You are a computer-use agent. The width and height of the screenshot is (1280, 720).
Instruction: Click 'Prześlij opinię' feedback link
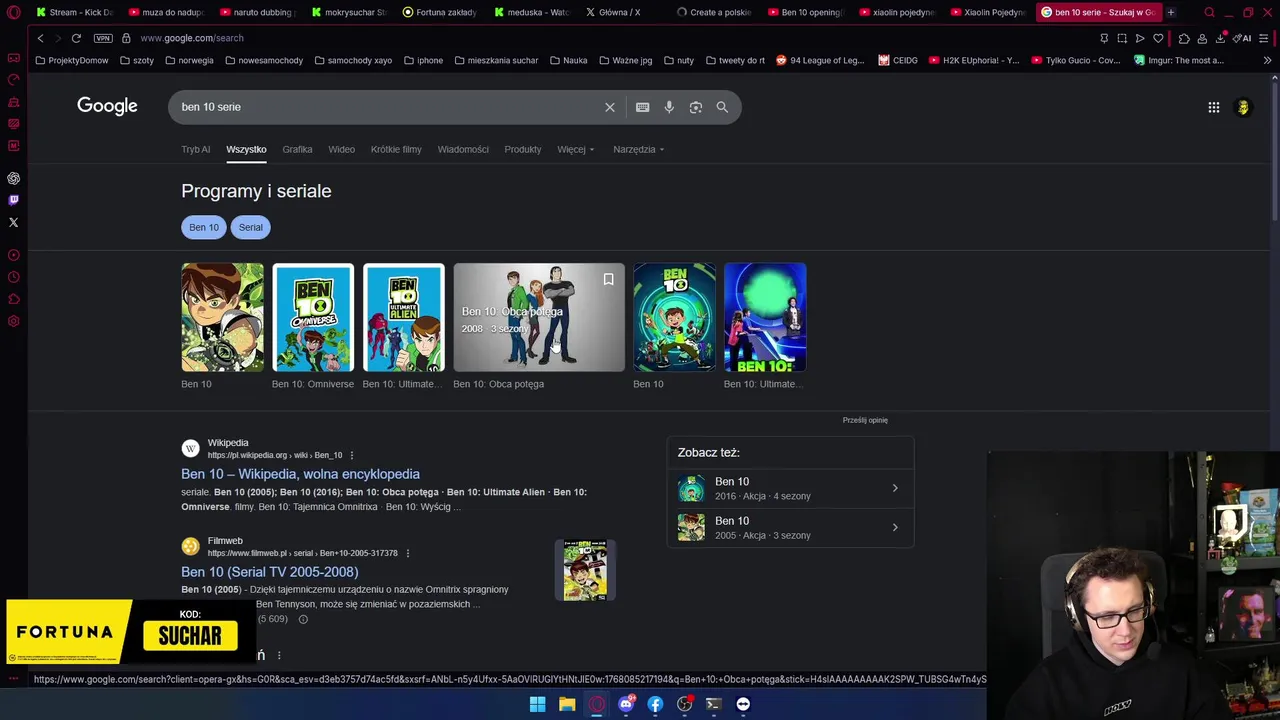click(865, 420)
